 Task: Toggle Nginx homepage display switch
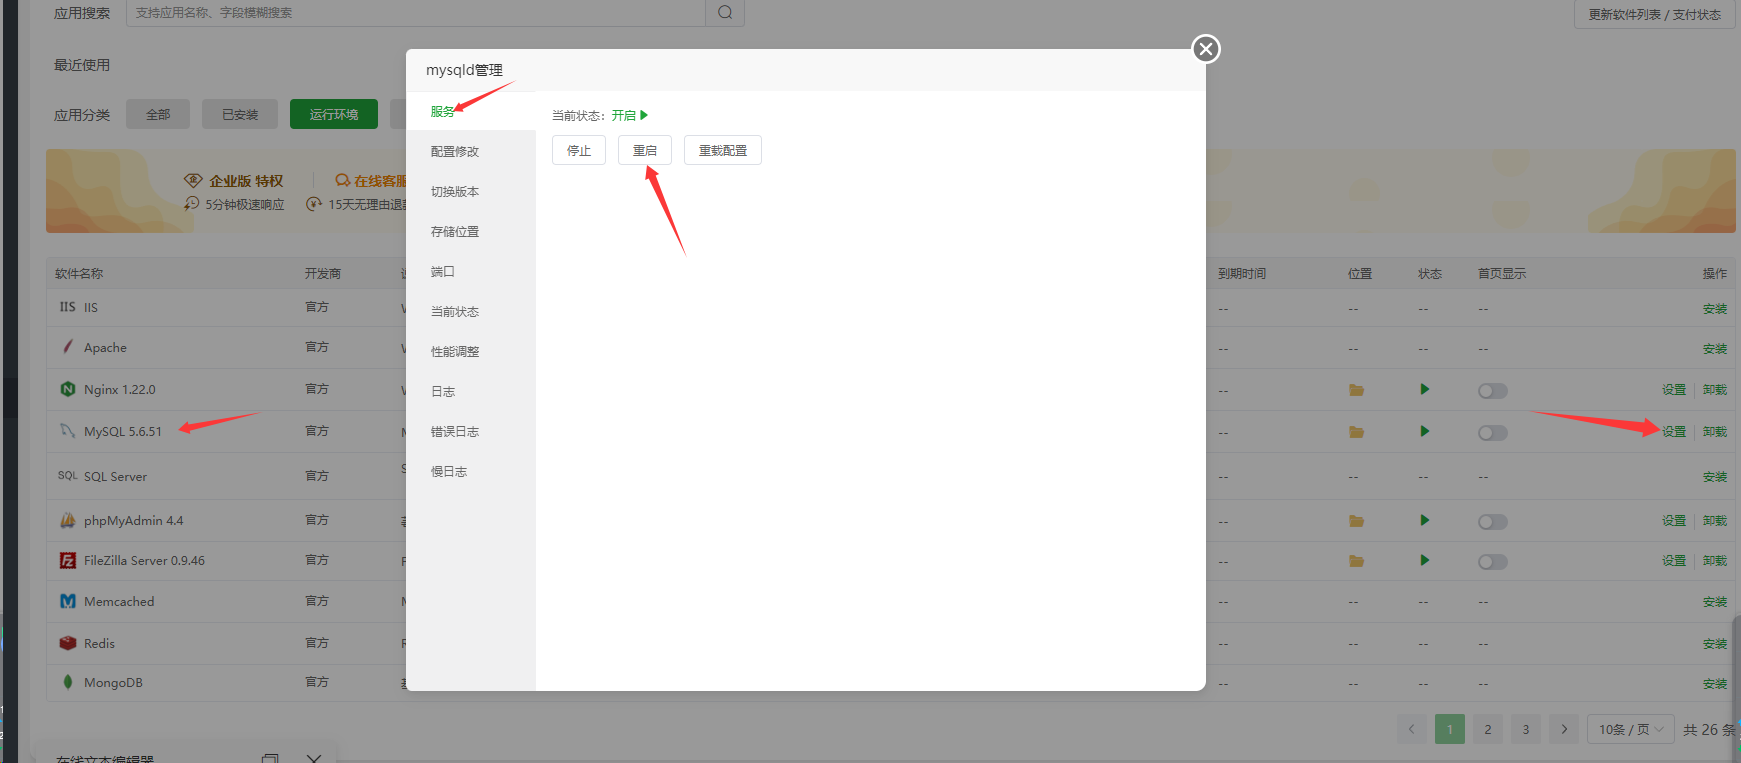click(x=1493, y=391)
